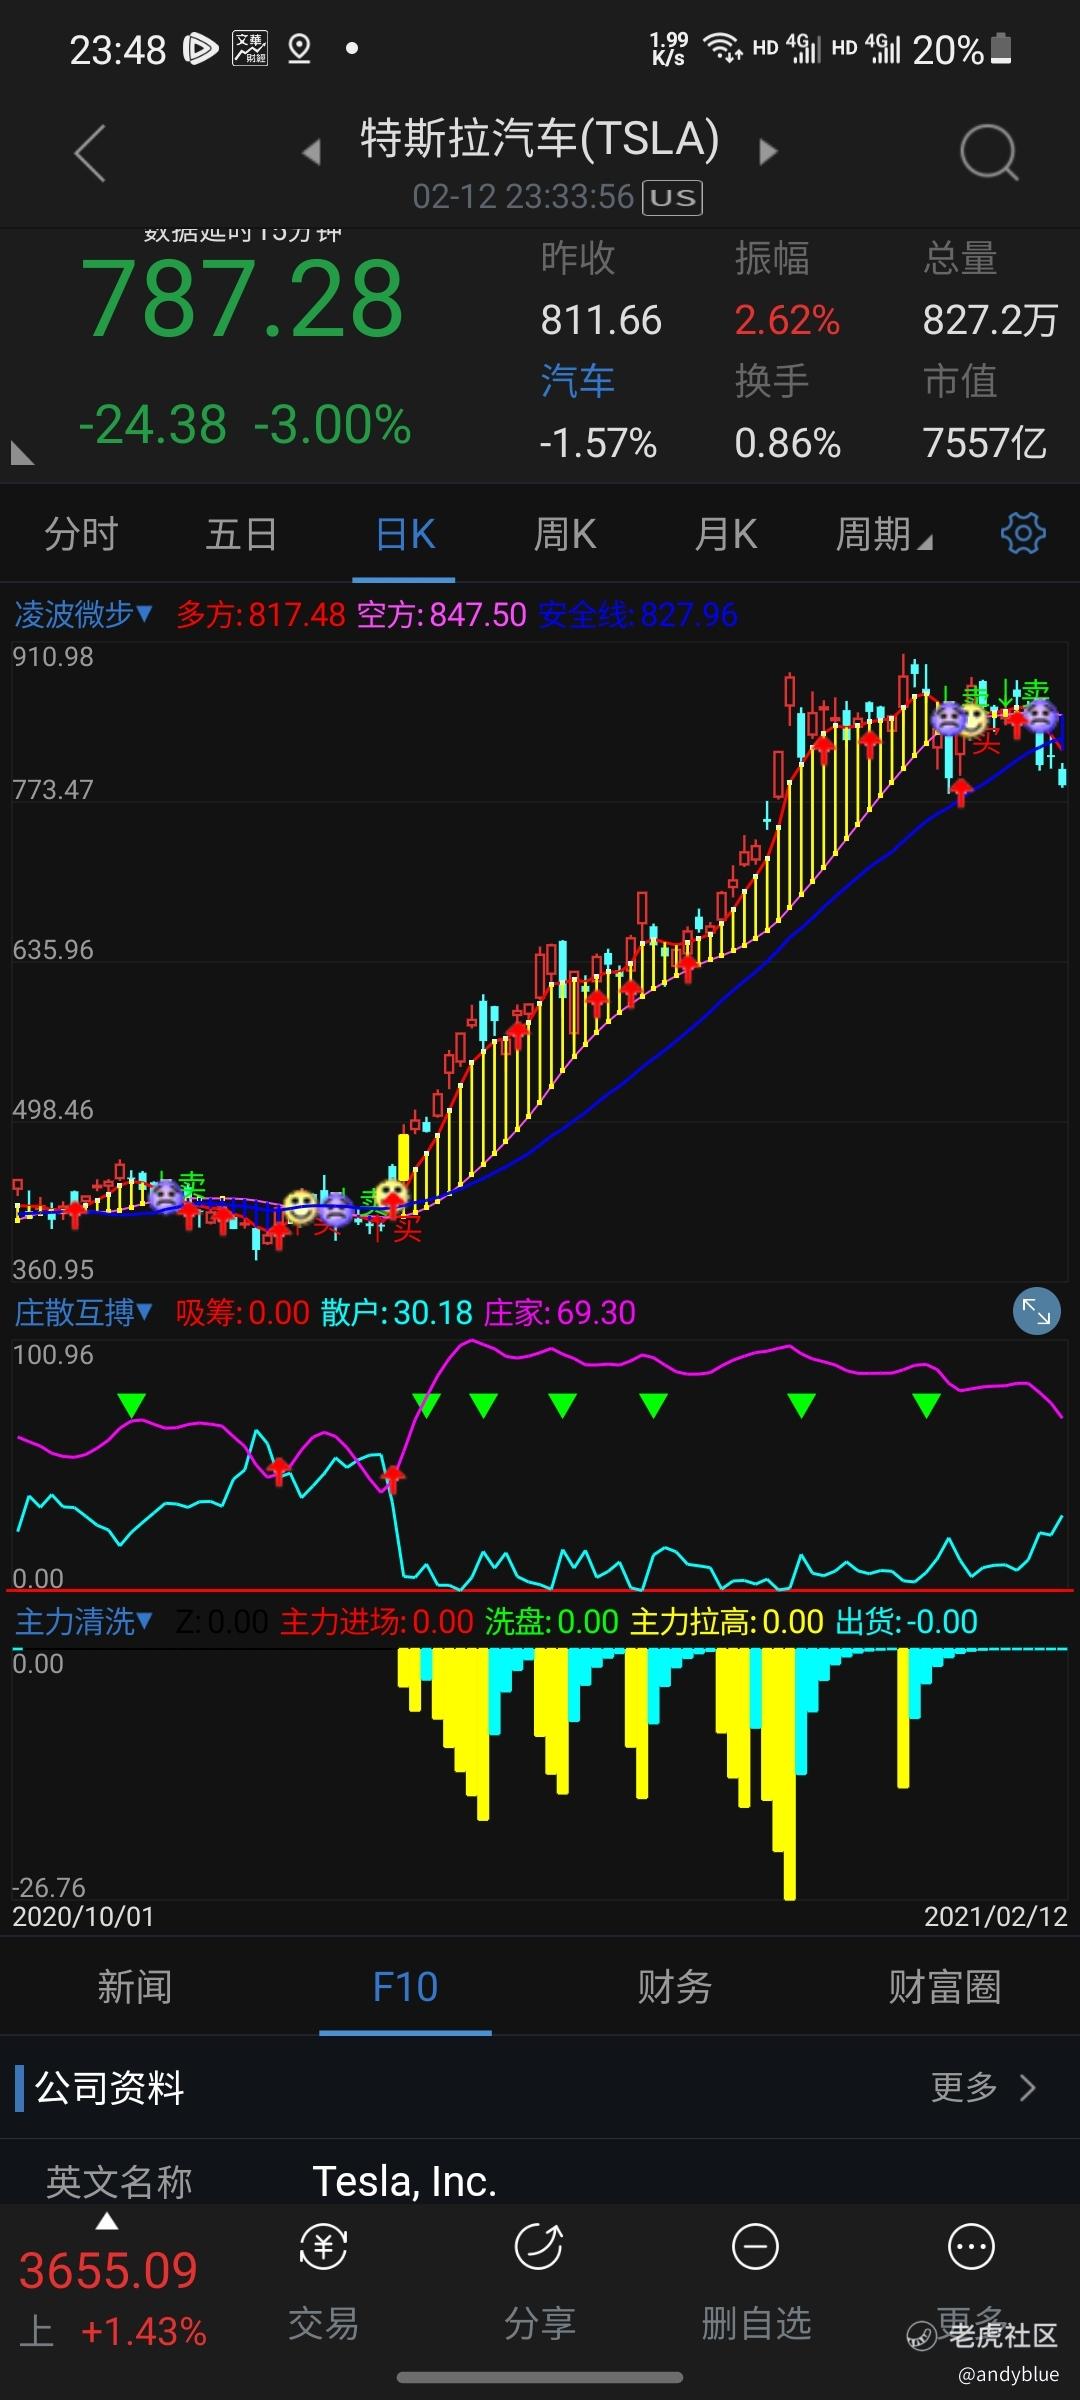The height and width of the screenshot is (2400, 1080).
Task: Tap the Tesla, Inc. company name
Action: point(405,2181)
